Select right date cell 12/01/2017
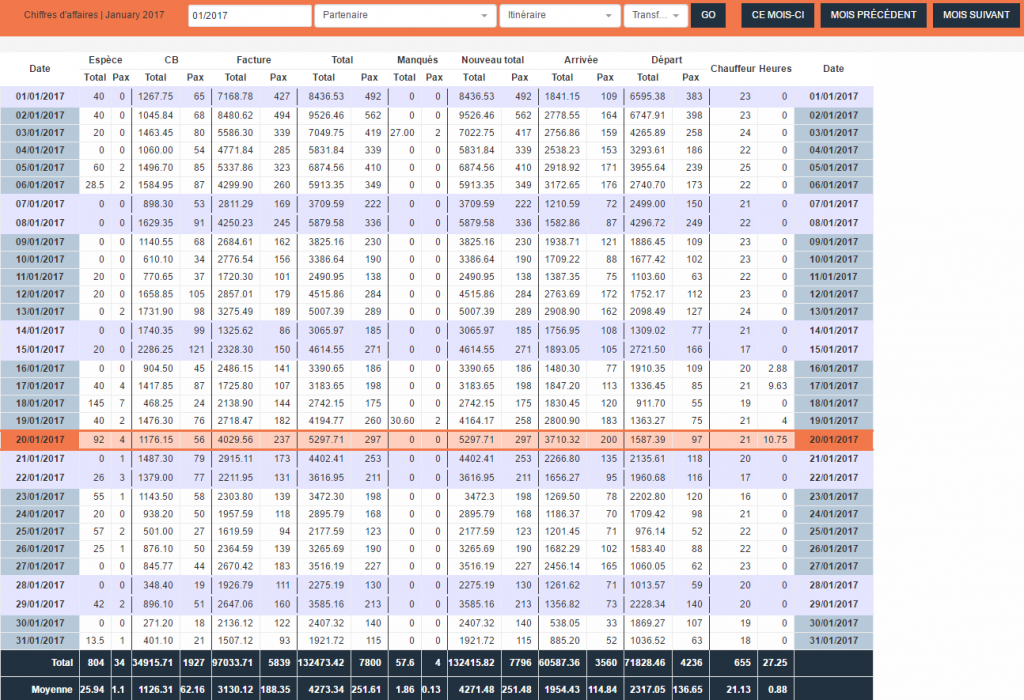 point(833,294)
